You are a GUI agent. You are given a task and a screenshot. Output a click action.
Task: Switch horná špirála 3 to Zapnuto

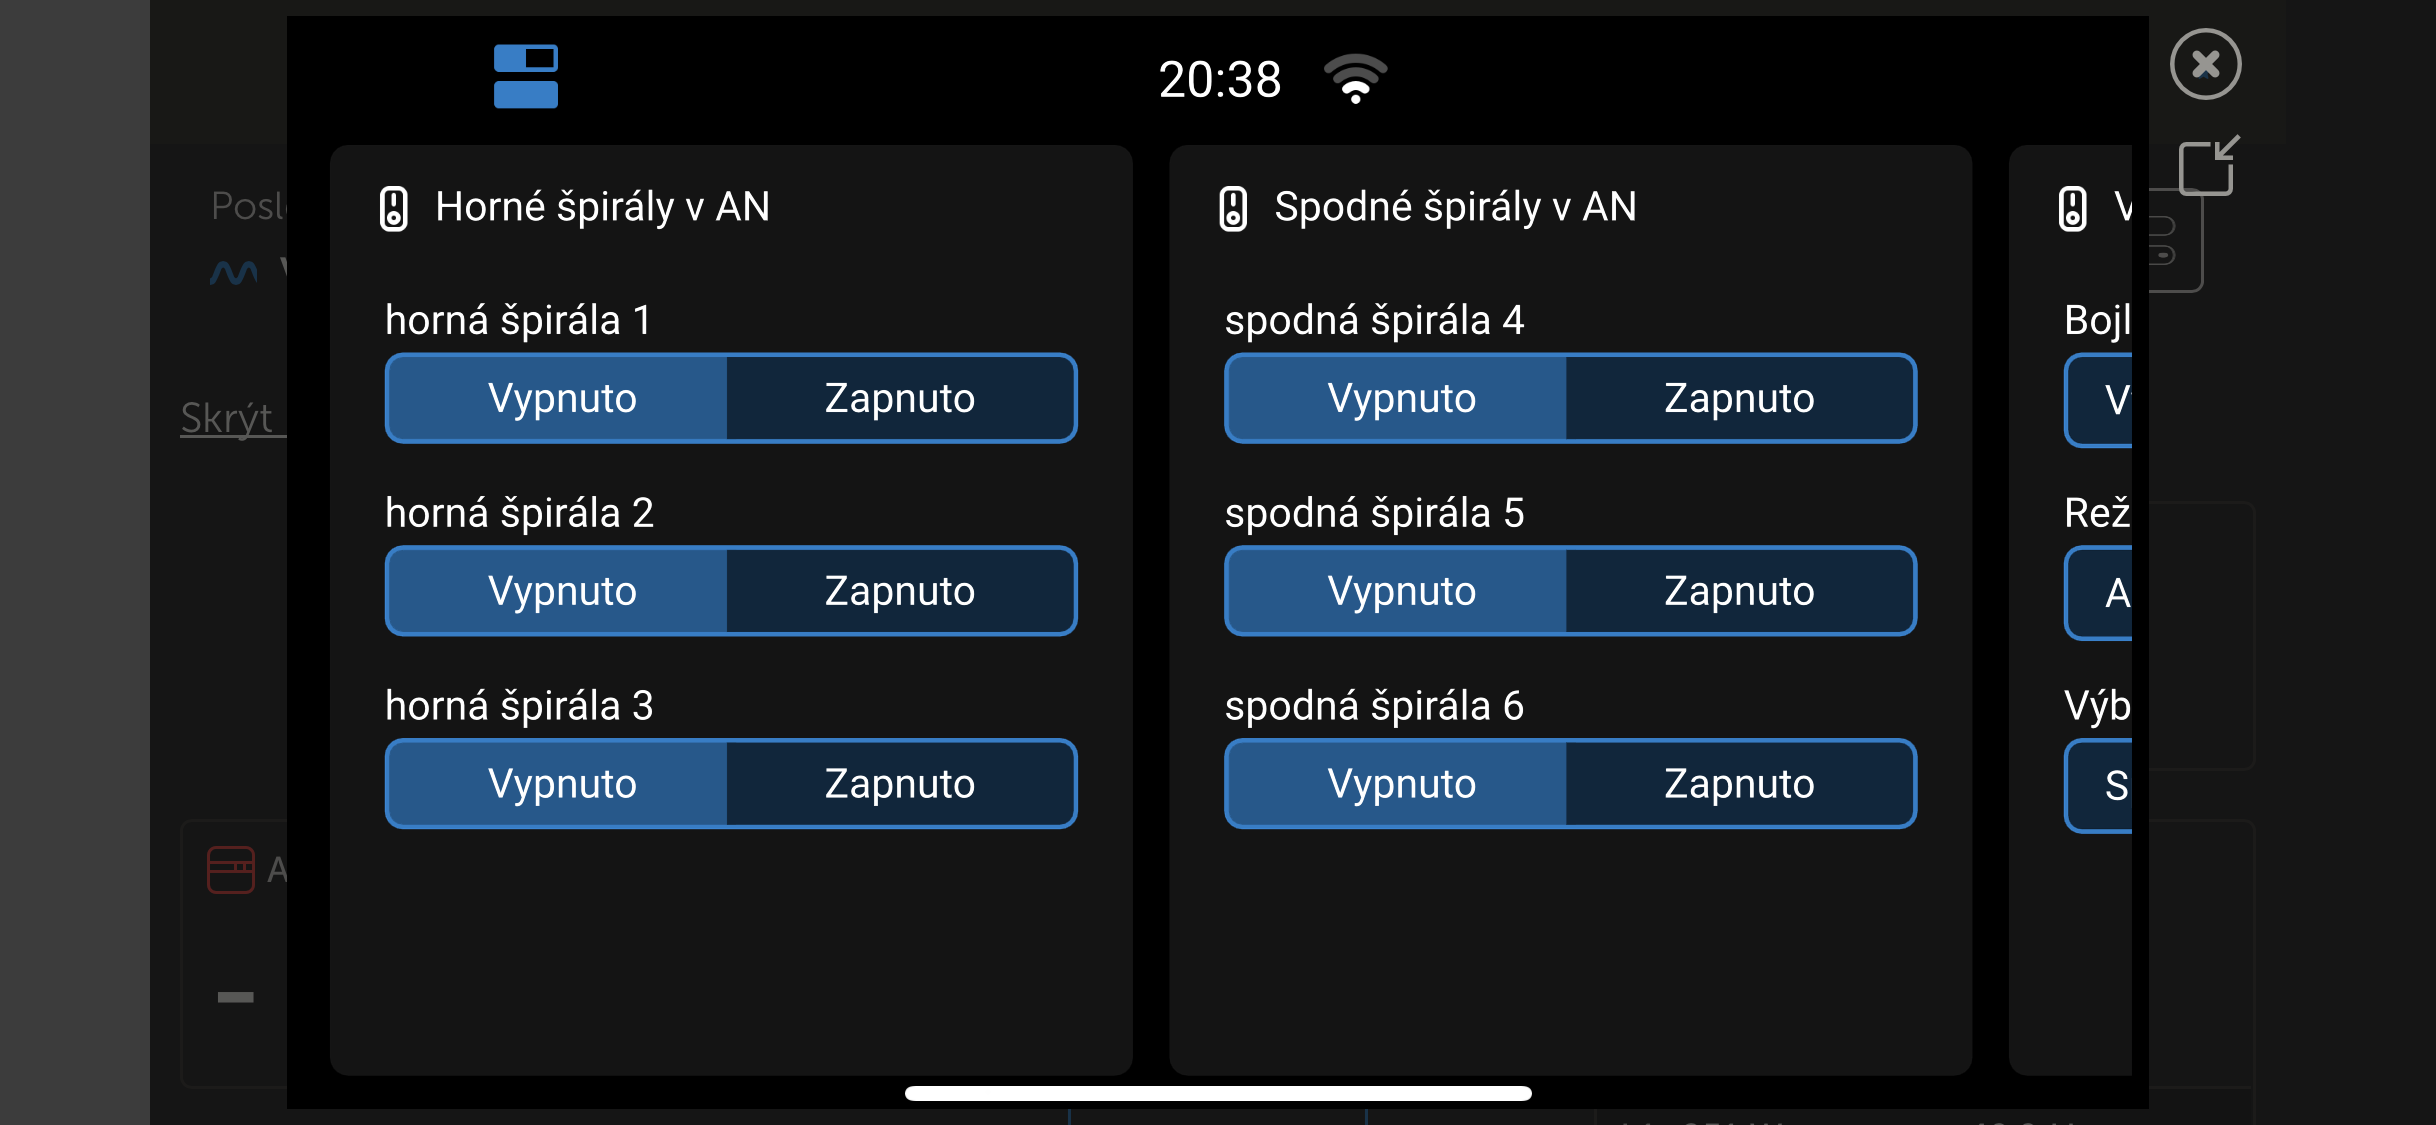[x=900, y=784]
